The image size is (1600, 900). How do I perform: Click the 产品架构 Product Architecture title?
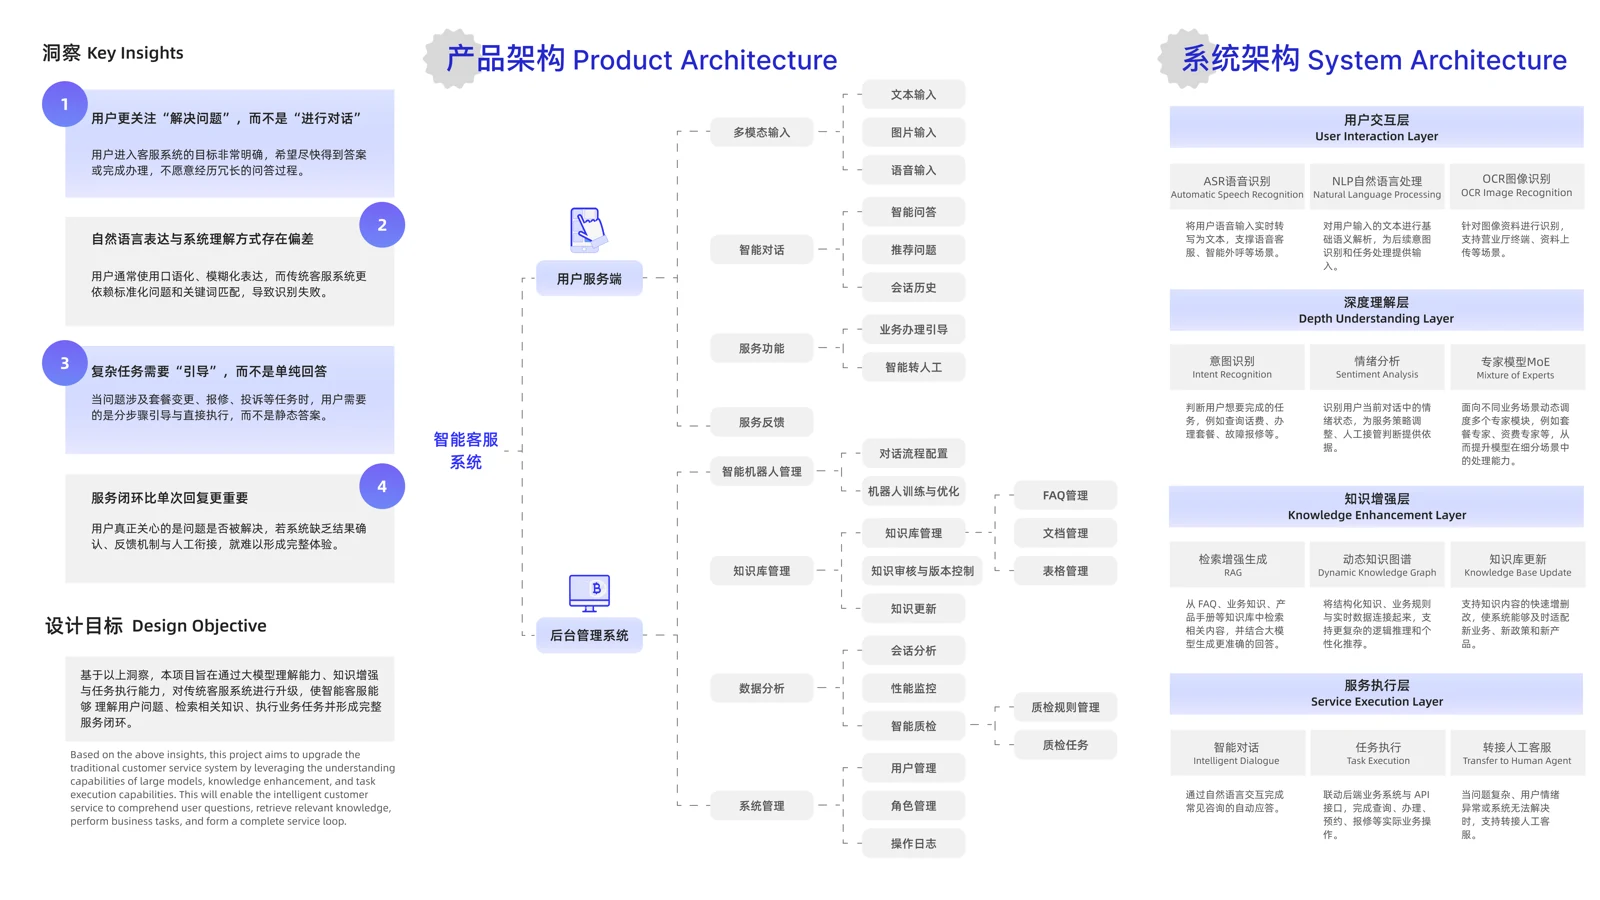click(641, 59)
